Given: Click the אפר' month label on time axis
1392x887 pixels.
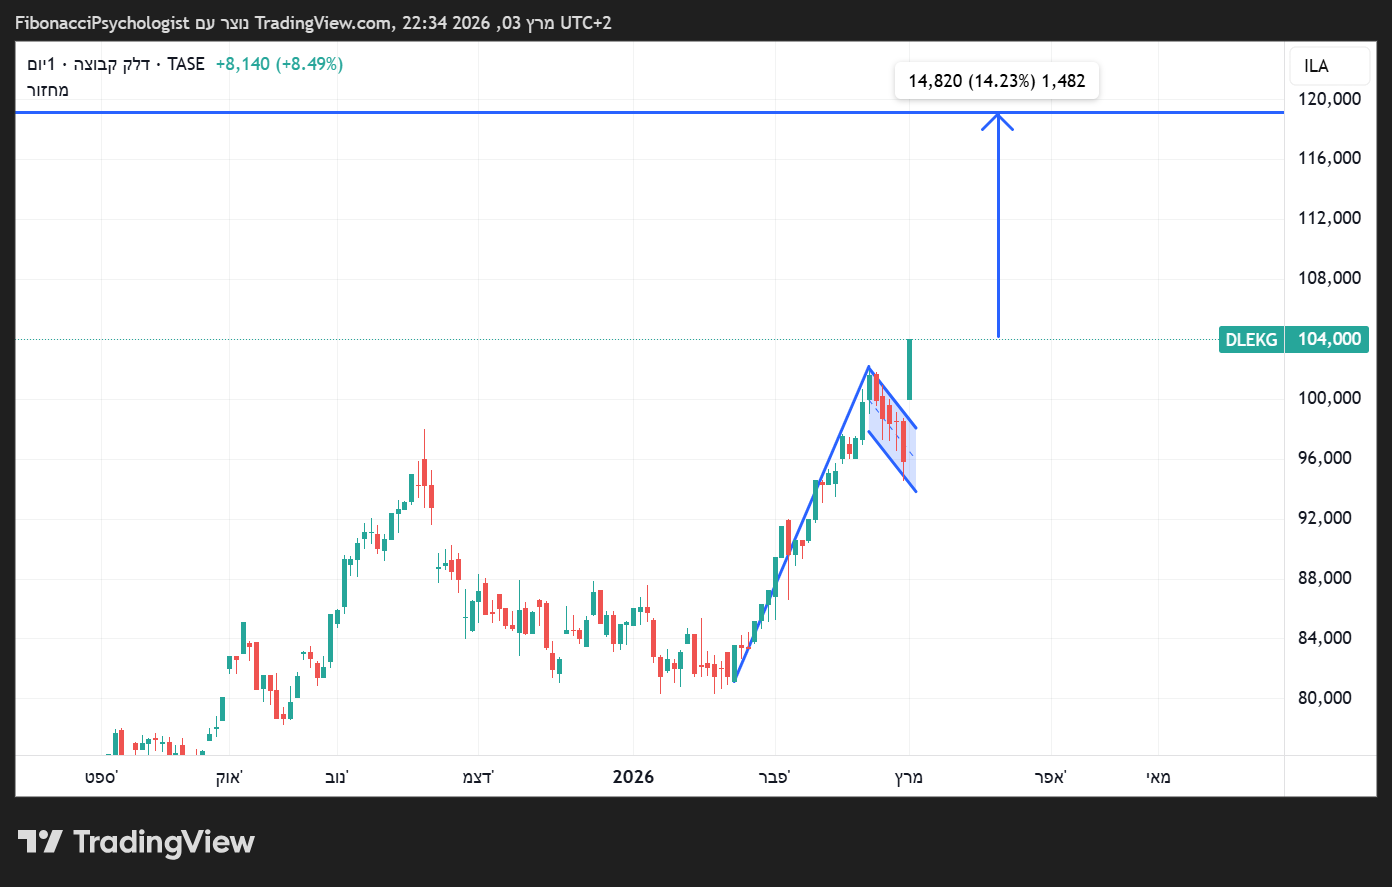Looking at the screenshot, I should [1050, 777].
